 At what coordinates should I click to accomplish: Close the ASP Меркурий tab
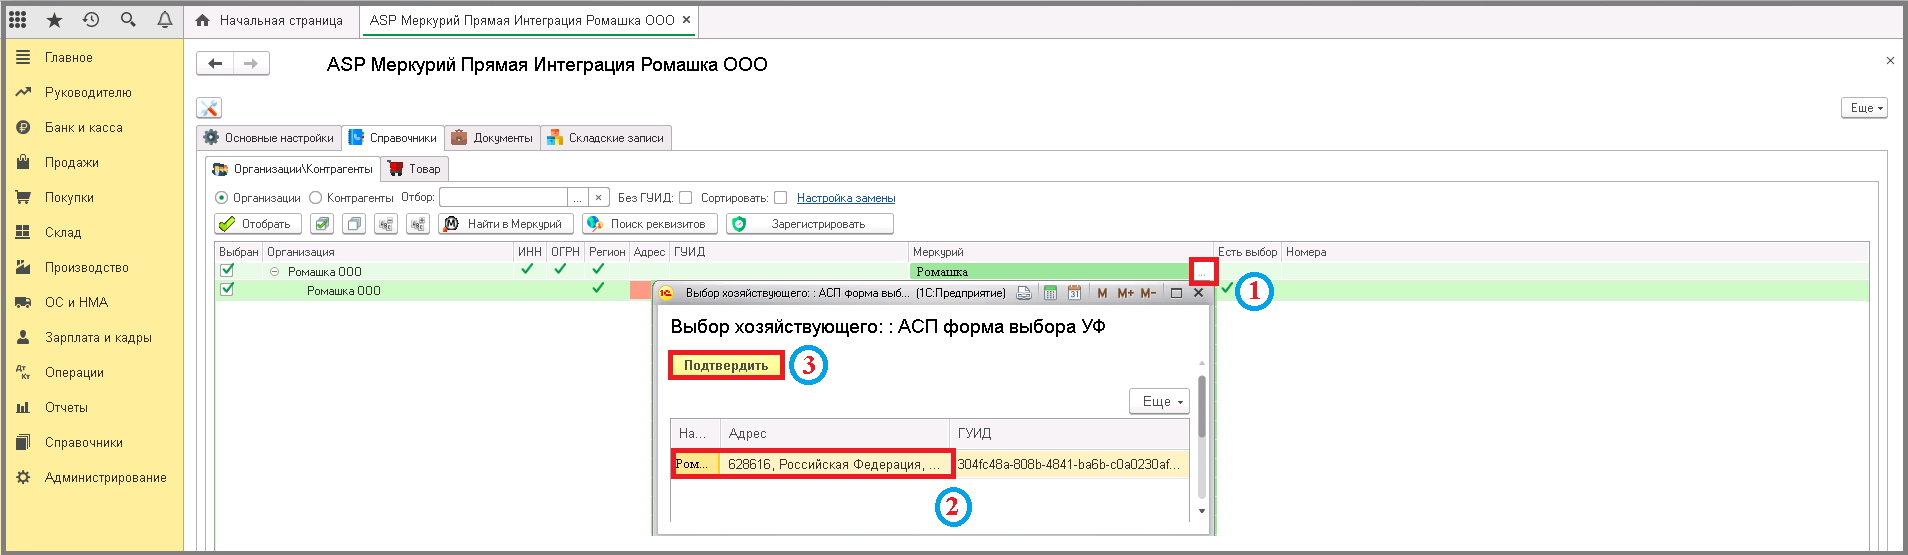[x=686, y=20]
